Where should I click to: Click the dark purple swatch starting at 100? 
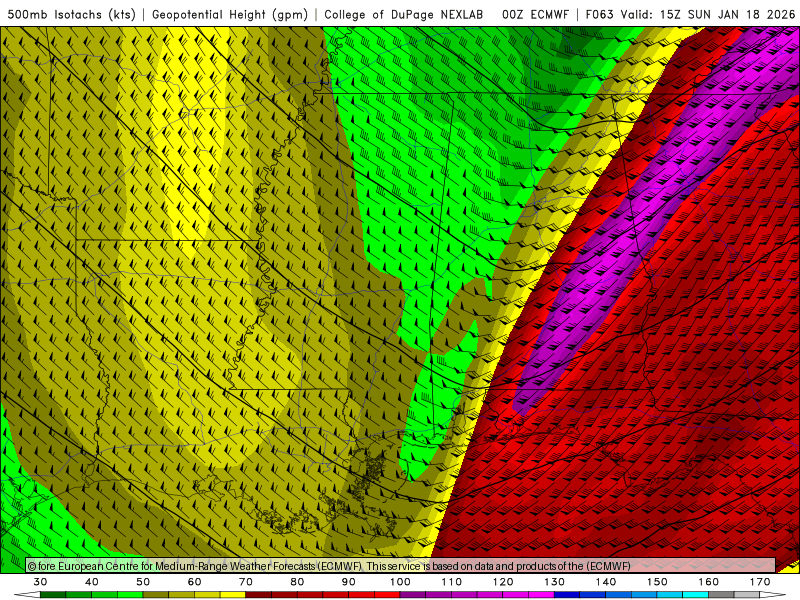pyautogui.click(x=413, y=595)
